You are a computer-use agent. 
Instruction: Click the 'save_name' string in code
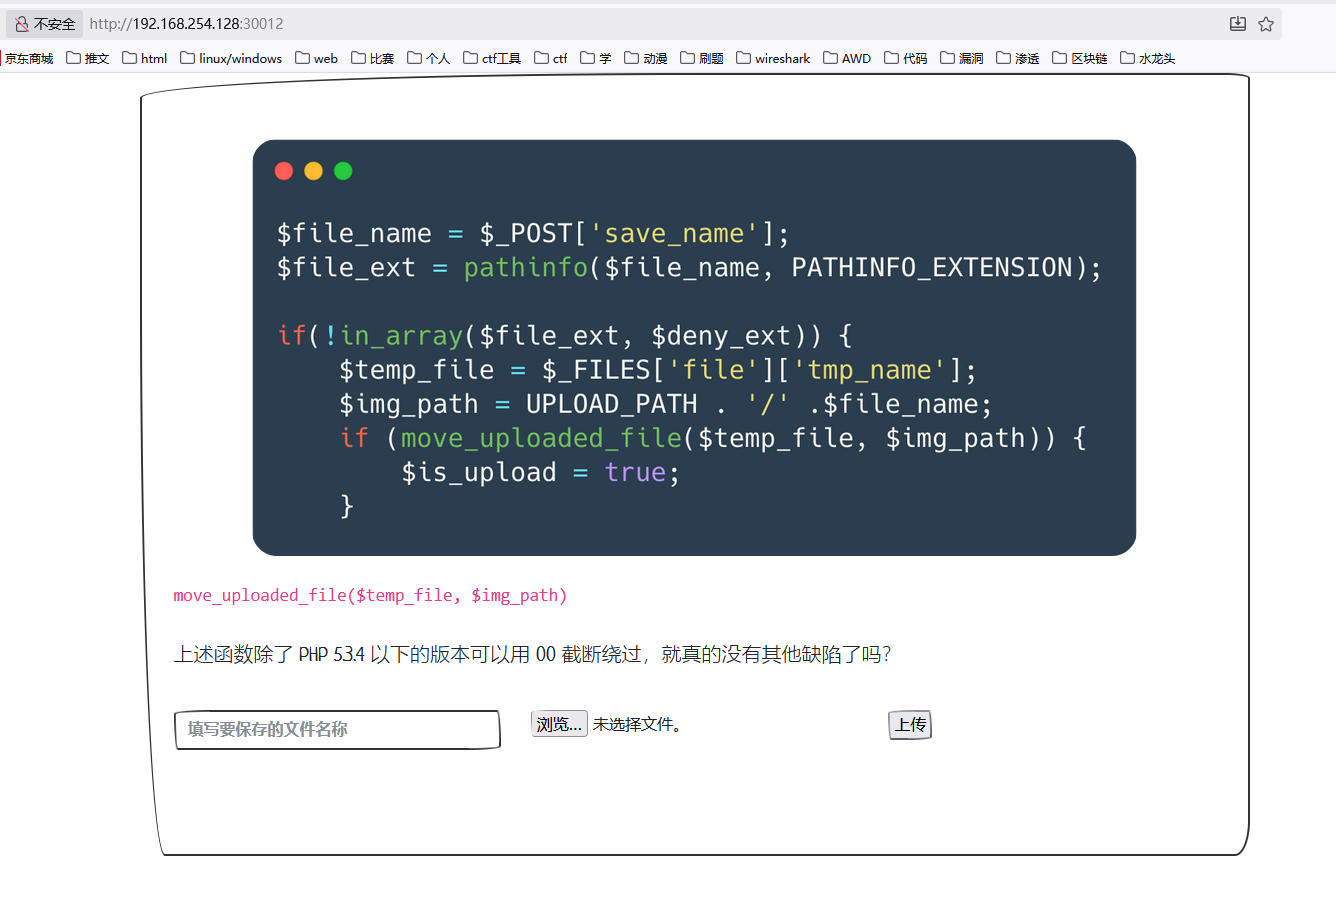pos(675,233)
